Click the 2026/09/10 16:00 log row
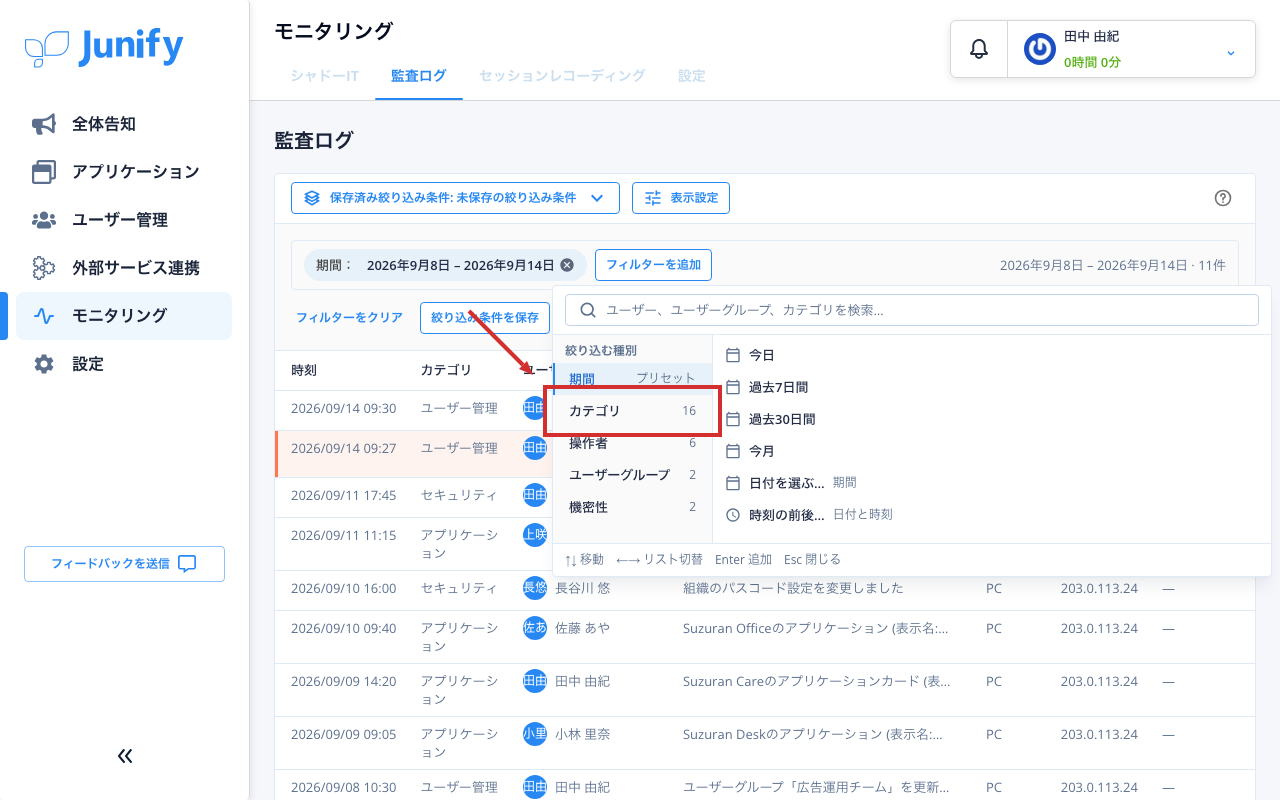1280x800 pixels. 765,589
